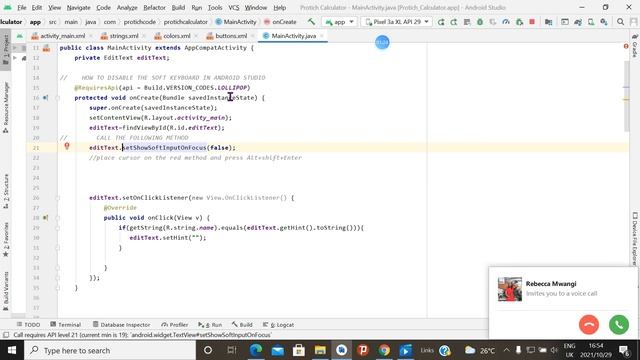Open the Gradle sidebar tab
Viewport: 640px width, 360px height.
pos(635,45)
